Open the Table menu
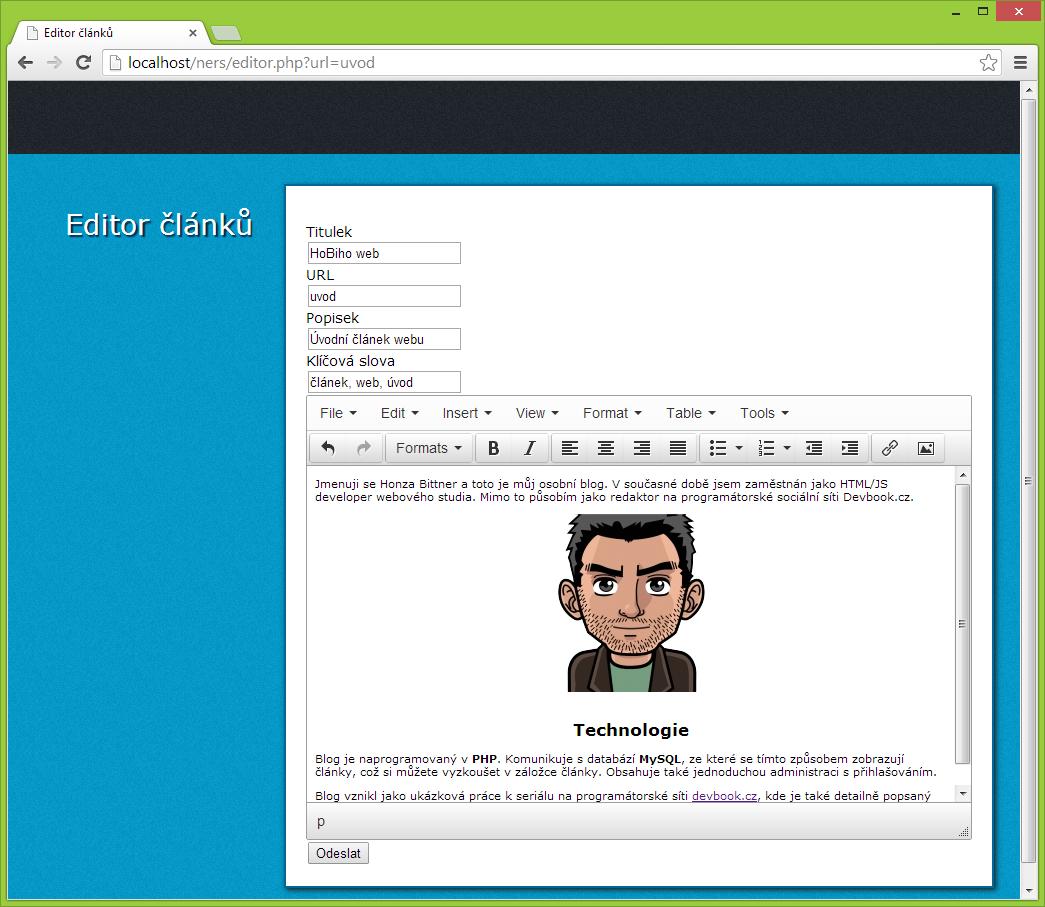The image size is (1045, 907). tap(691, 413)
